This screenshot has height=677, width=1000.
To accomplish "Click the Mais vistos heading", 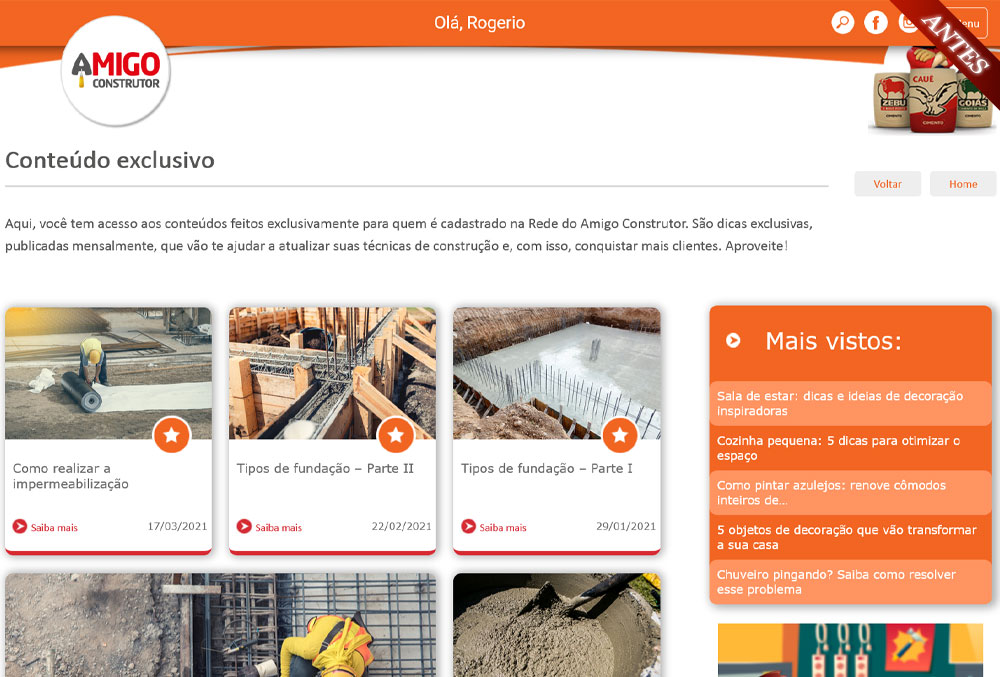I will point(834,341).
